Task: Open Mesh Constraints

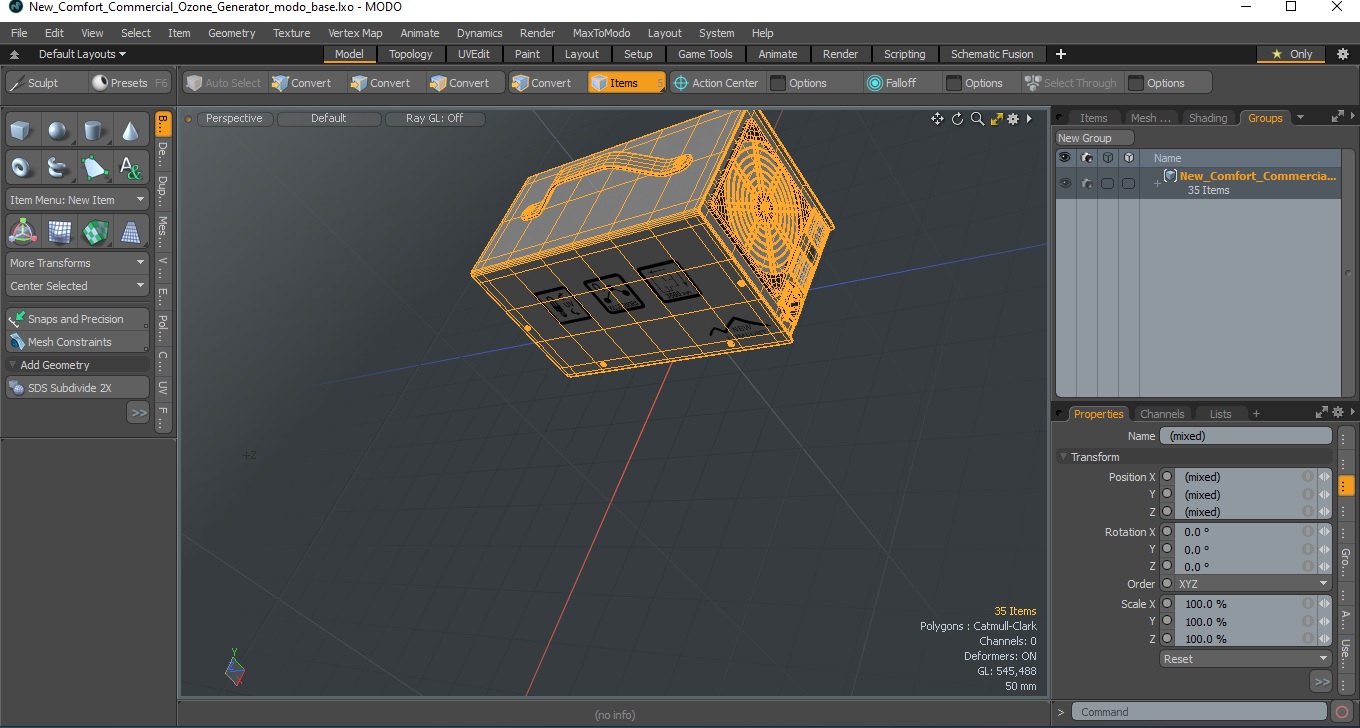Action: click(78, 342)
